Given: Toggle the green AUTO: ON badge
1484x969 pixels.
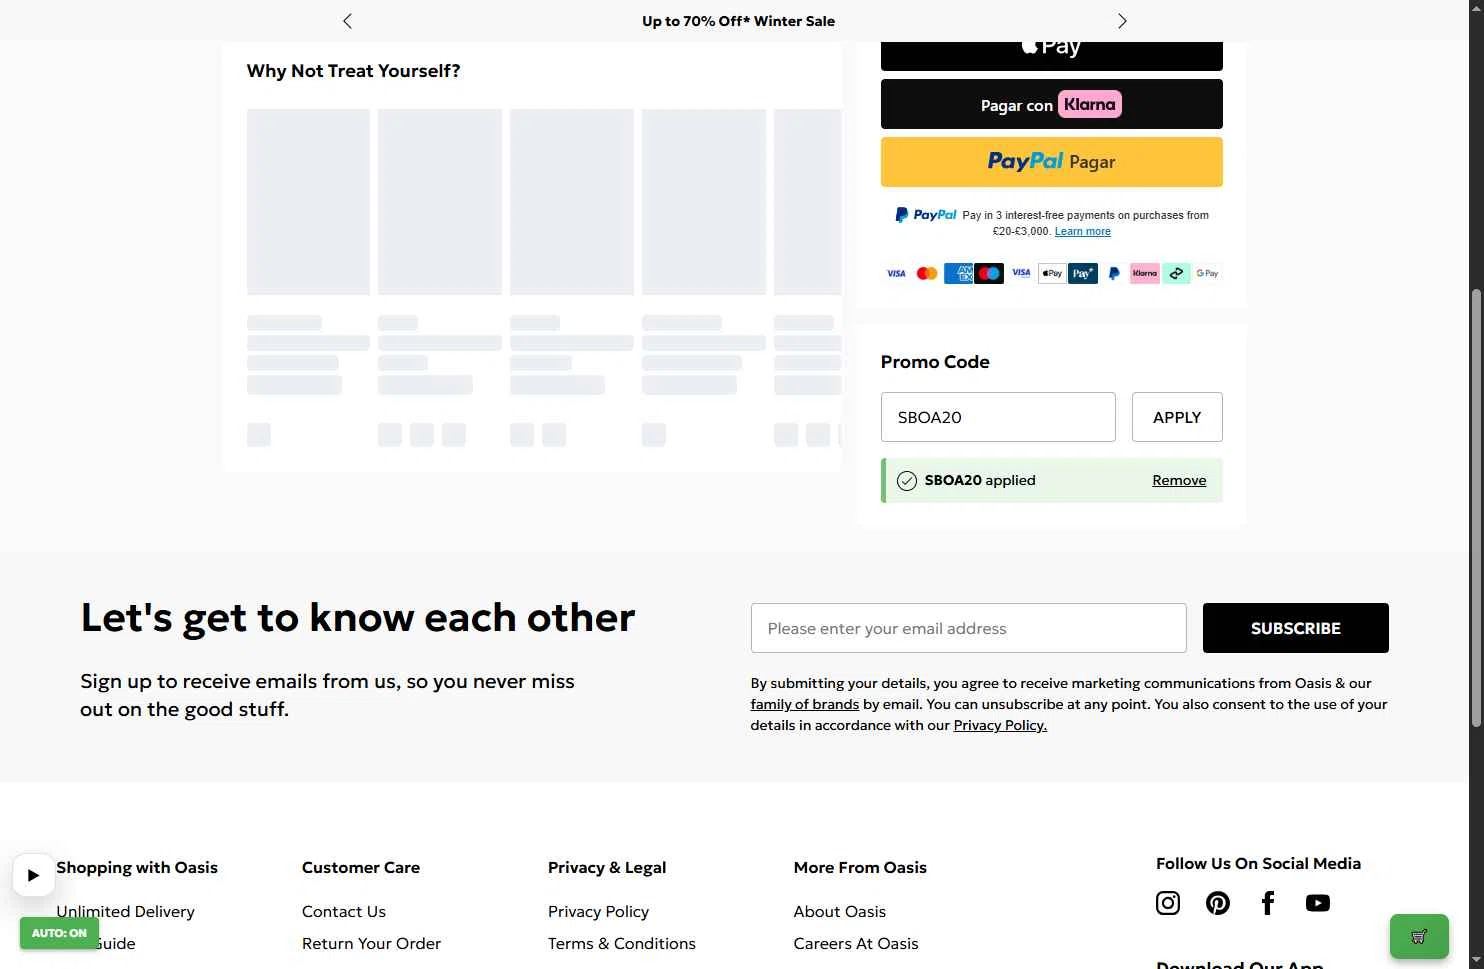Looking at the screenshot, I should pos(59,933).
